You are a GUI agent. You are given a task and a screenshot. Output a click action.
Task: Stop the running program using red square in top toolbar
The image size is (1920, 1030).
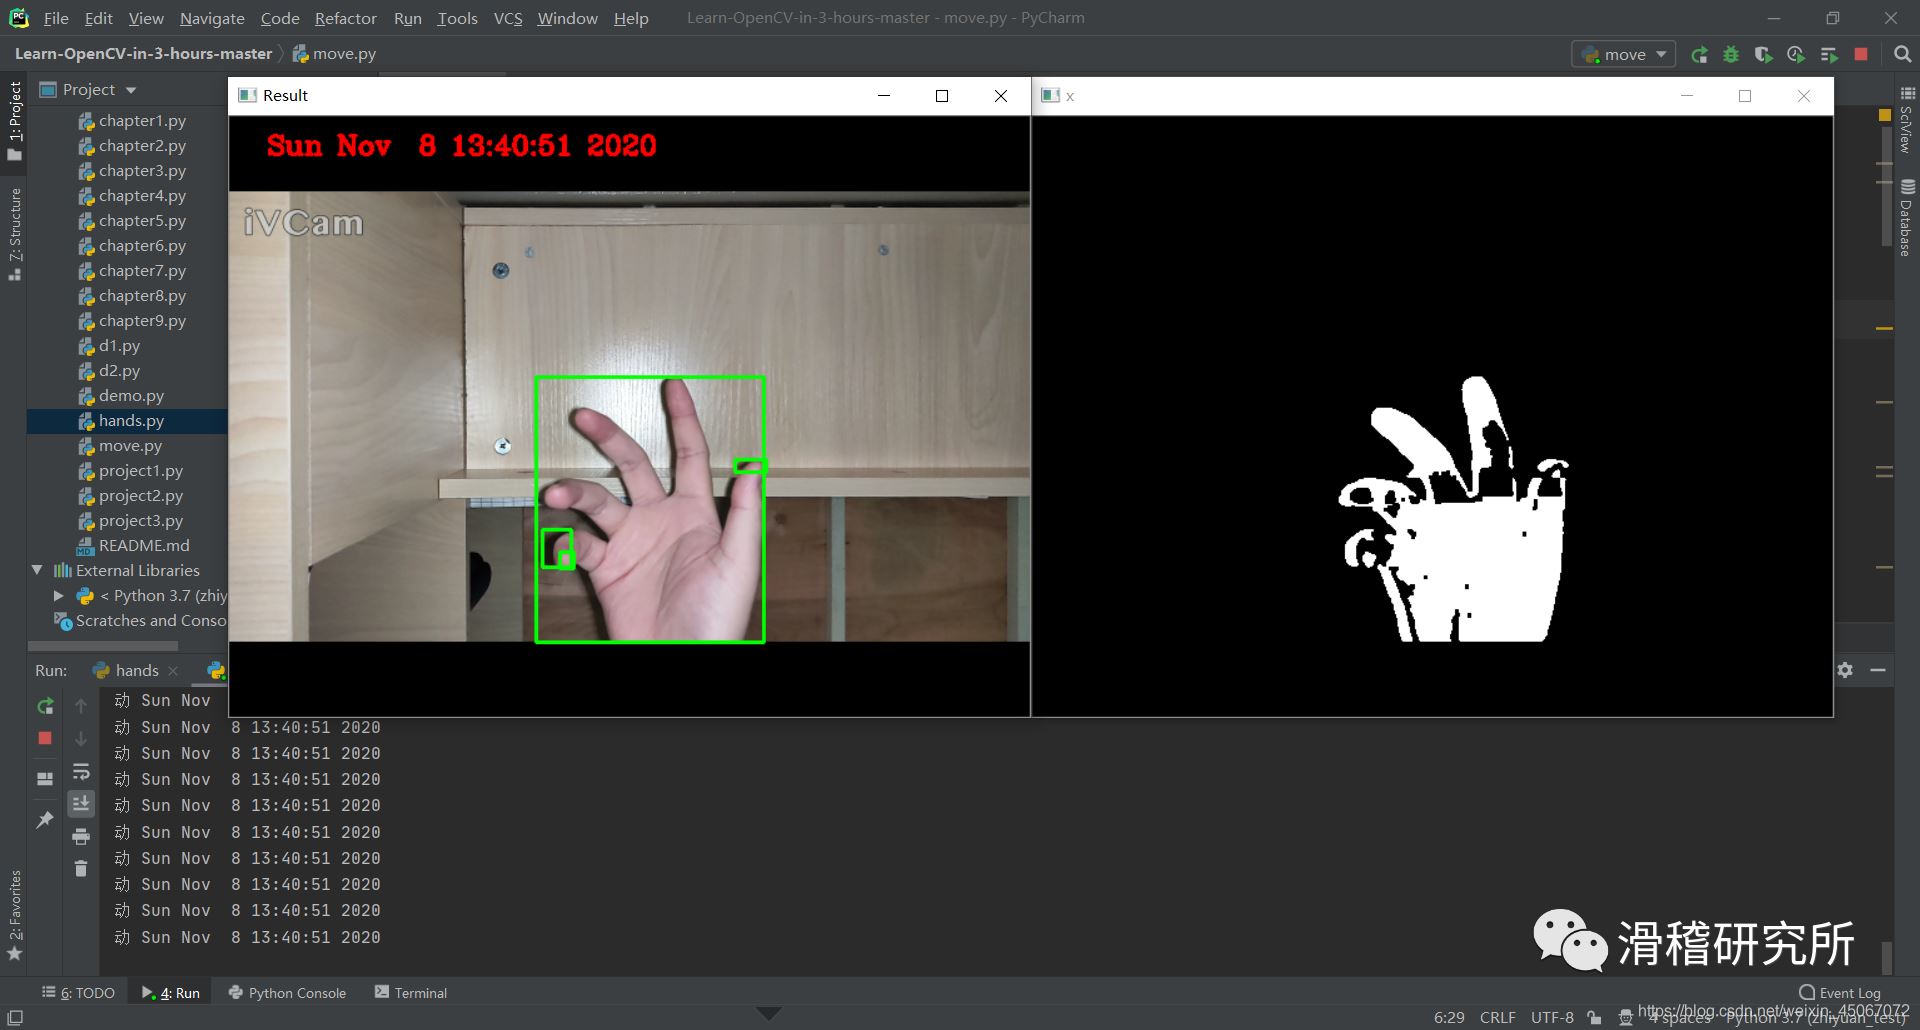1861,55
